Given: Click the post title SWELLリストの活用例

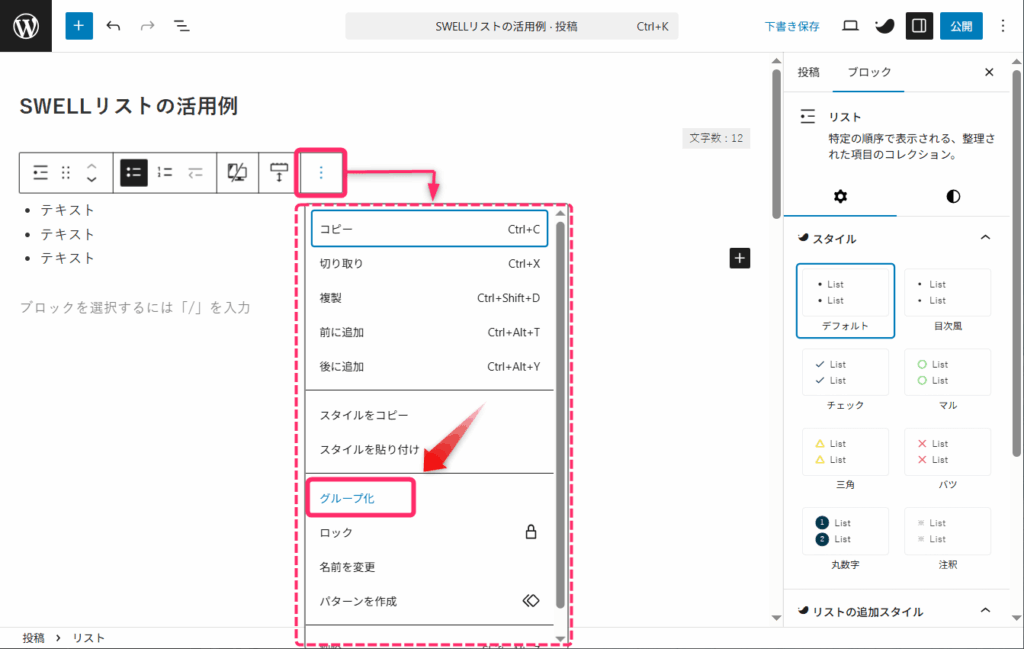Looking at the screenshot, I should pos(129,106).
